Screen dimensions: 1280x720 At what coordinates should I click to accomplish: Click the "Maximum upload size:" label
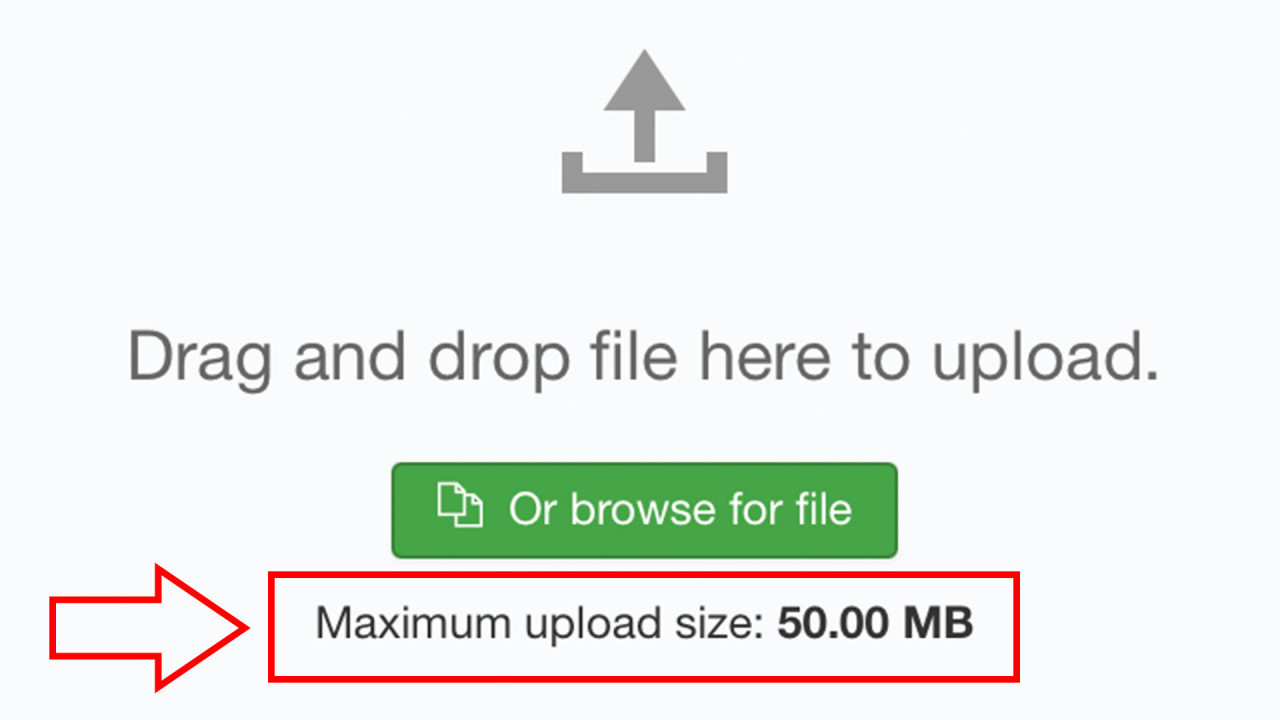[x=540, y=625]
